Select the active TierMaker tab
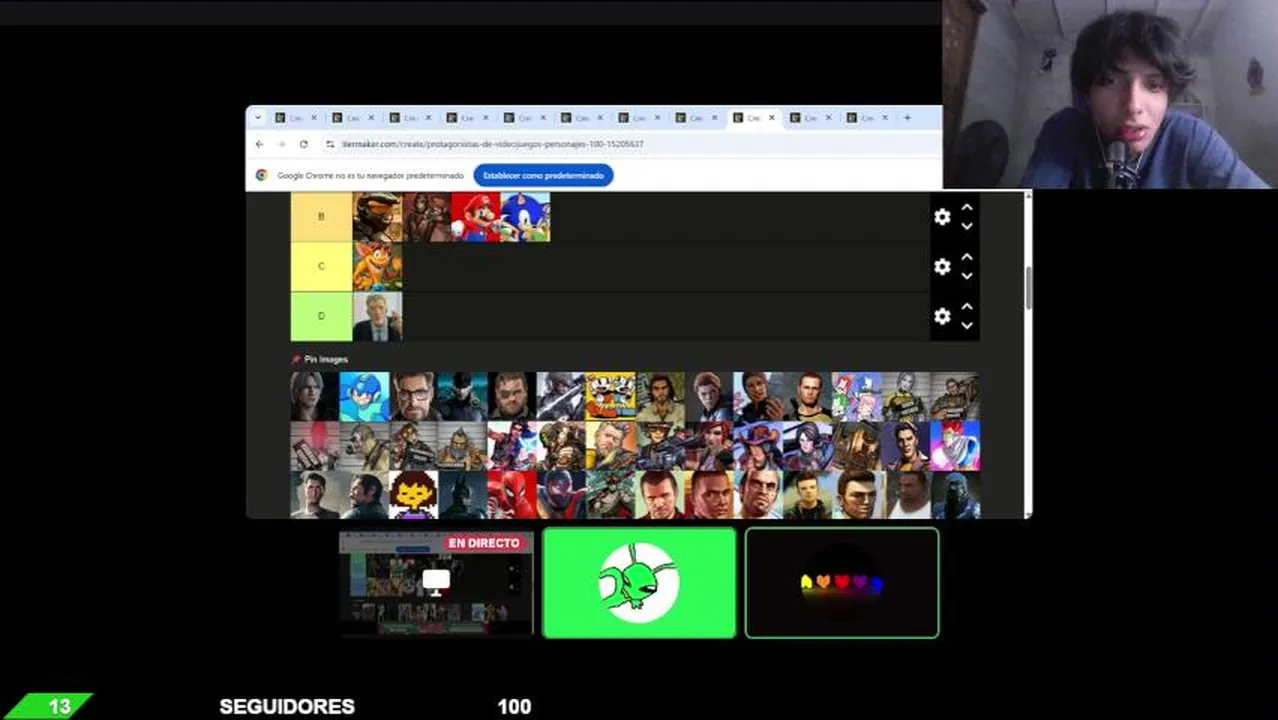 click(x=754, y=118)
